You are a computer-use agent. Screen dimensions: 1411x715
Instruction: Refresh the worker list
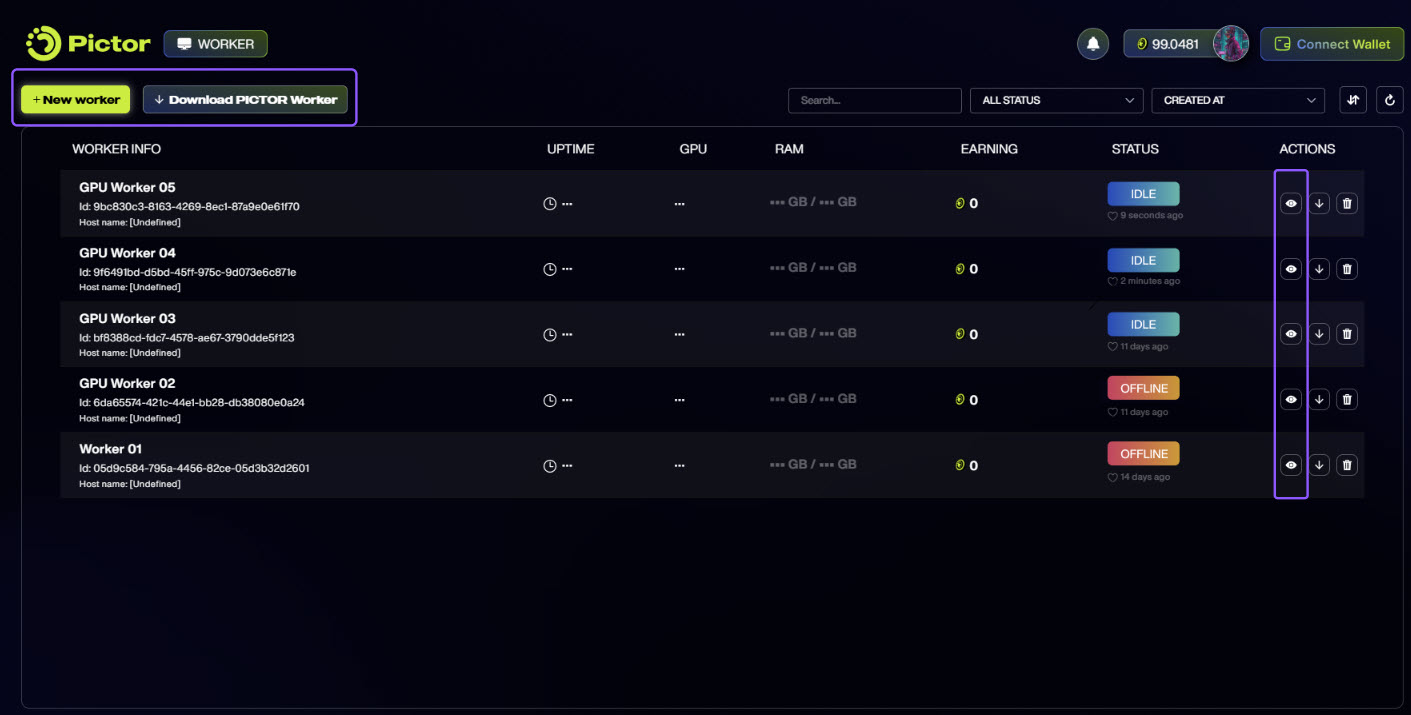(1390, 100)
